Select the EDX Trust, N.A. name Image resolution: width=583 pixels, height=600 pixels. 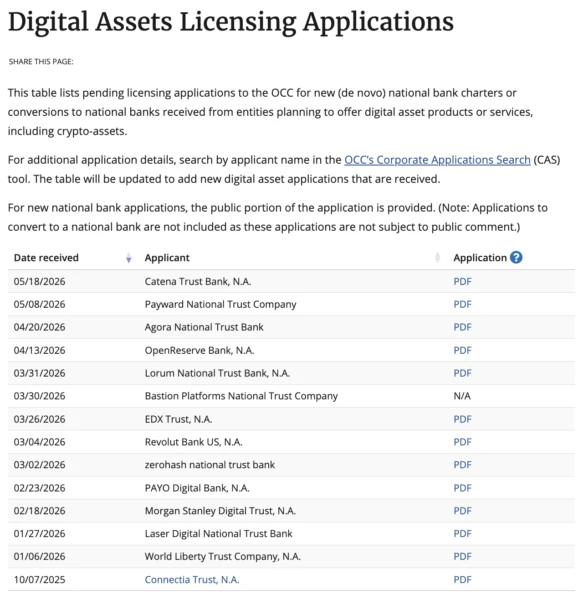click(178, 419)
